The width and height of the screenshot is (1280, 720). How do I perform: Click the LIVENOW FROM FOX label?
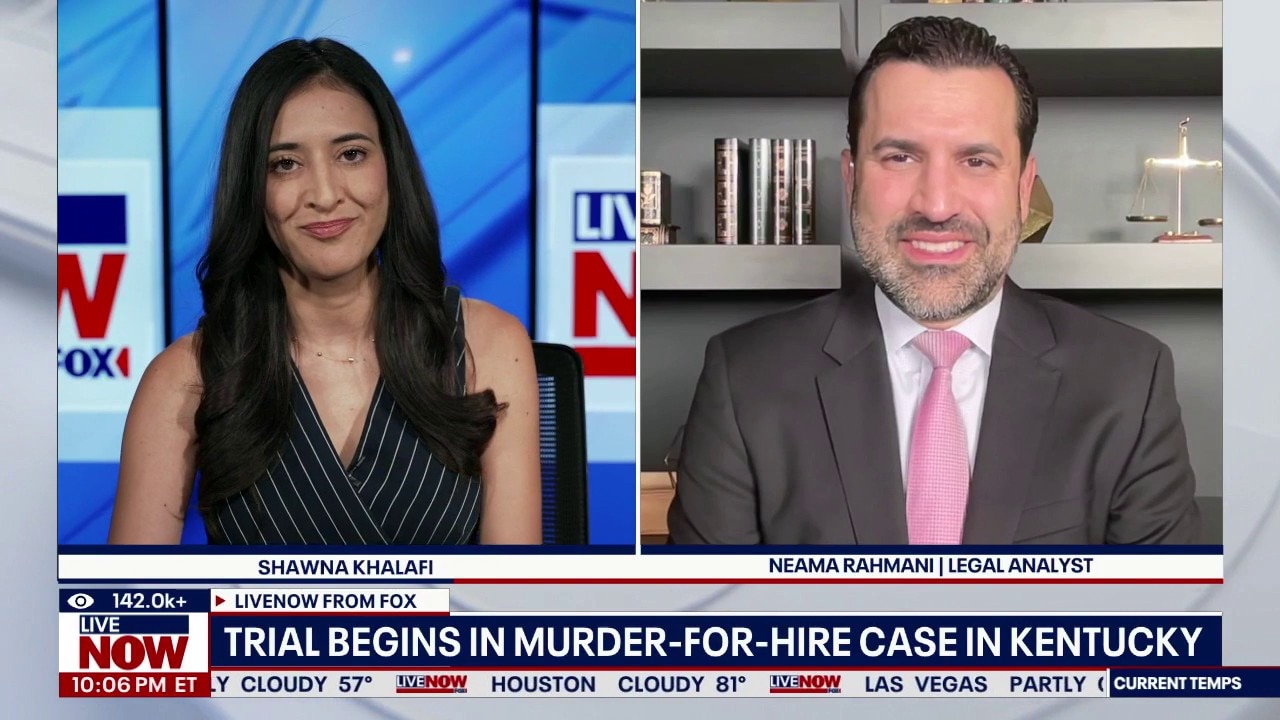pyautogui.click(x=325, y=601)
